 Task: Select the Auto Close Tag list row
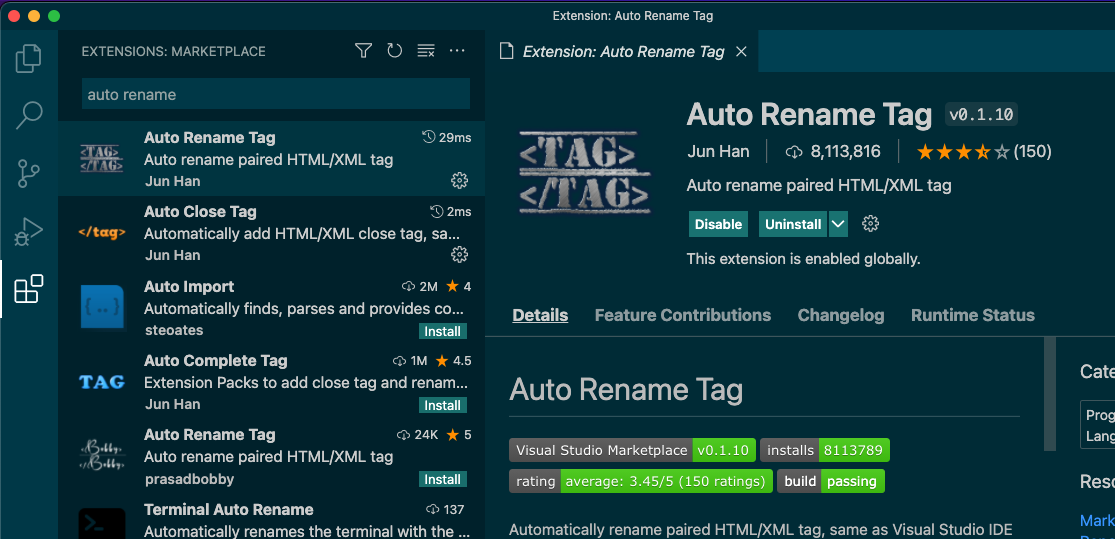pos(272,233)
